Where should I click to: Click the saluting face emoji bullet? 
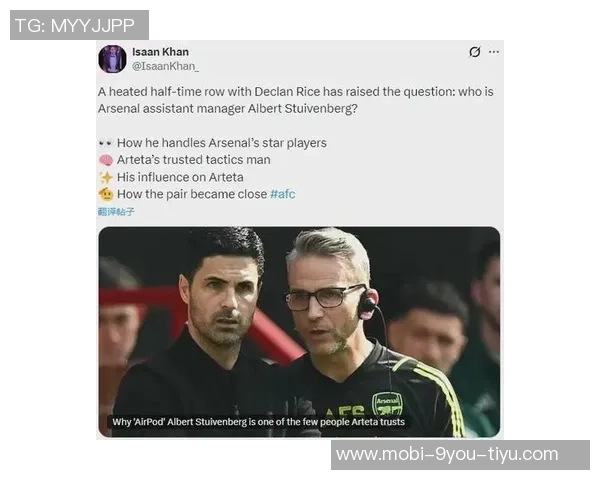[x=106, y=194]
